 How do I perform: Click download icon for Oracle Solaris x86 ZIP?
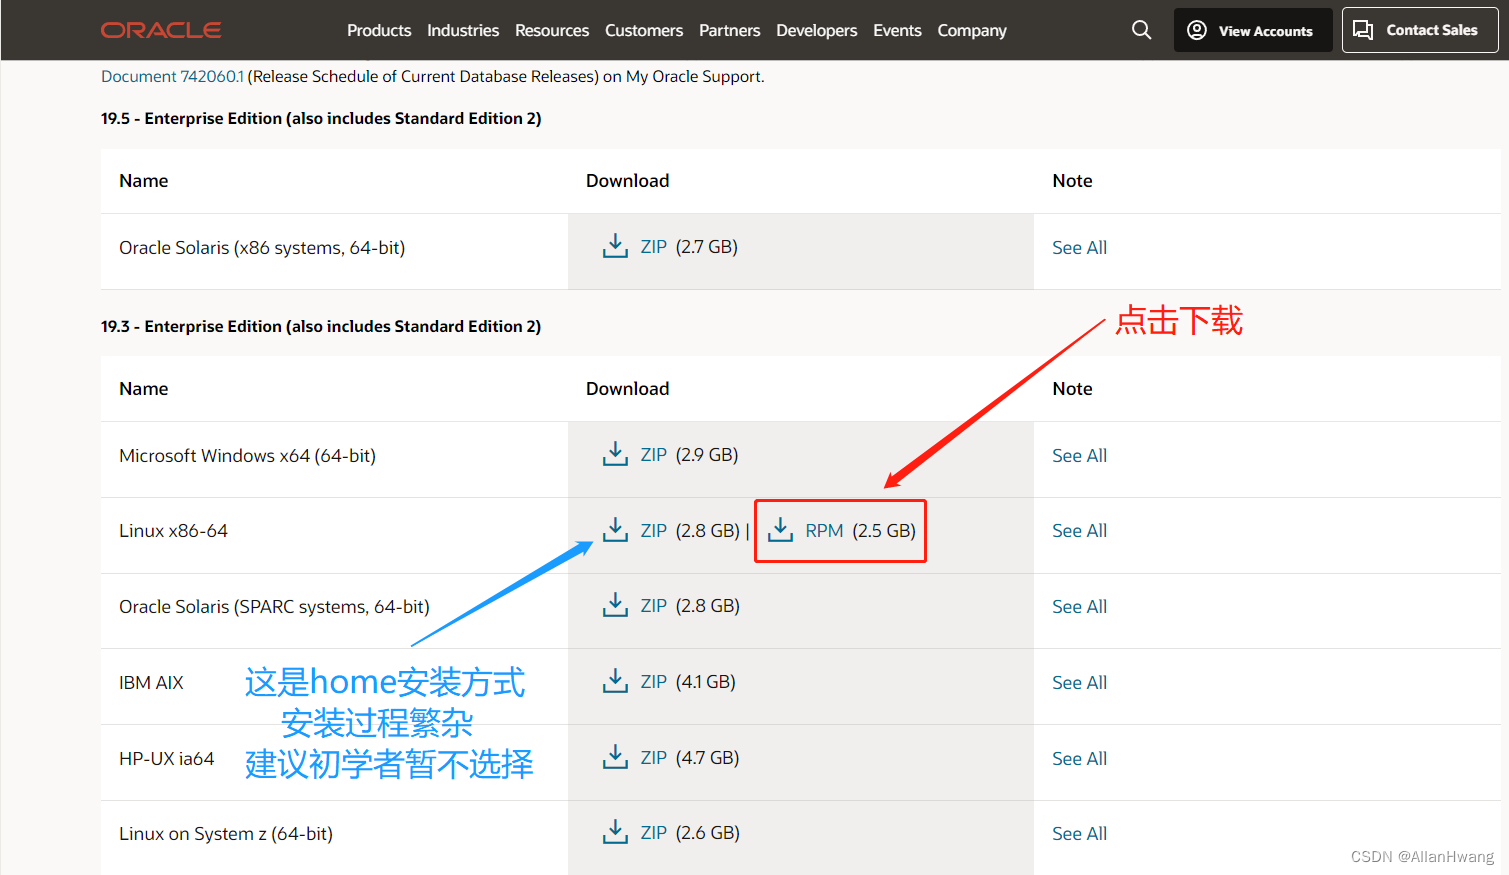(615, 246)
